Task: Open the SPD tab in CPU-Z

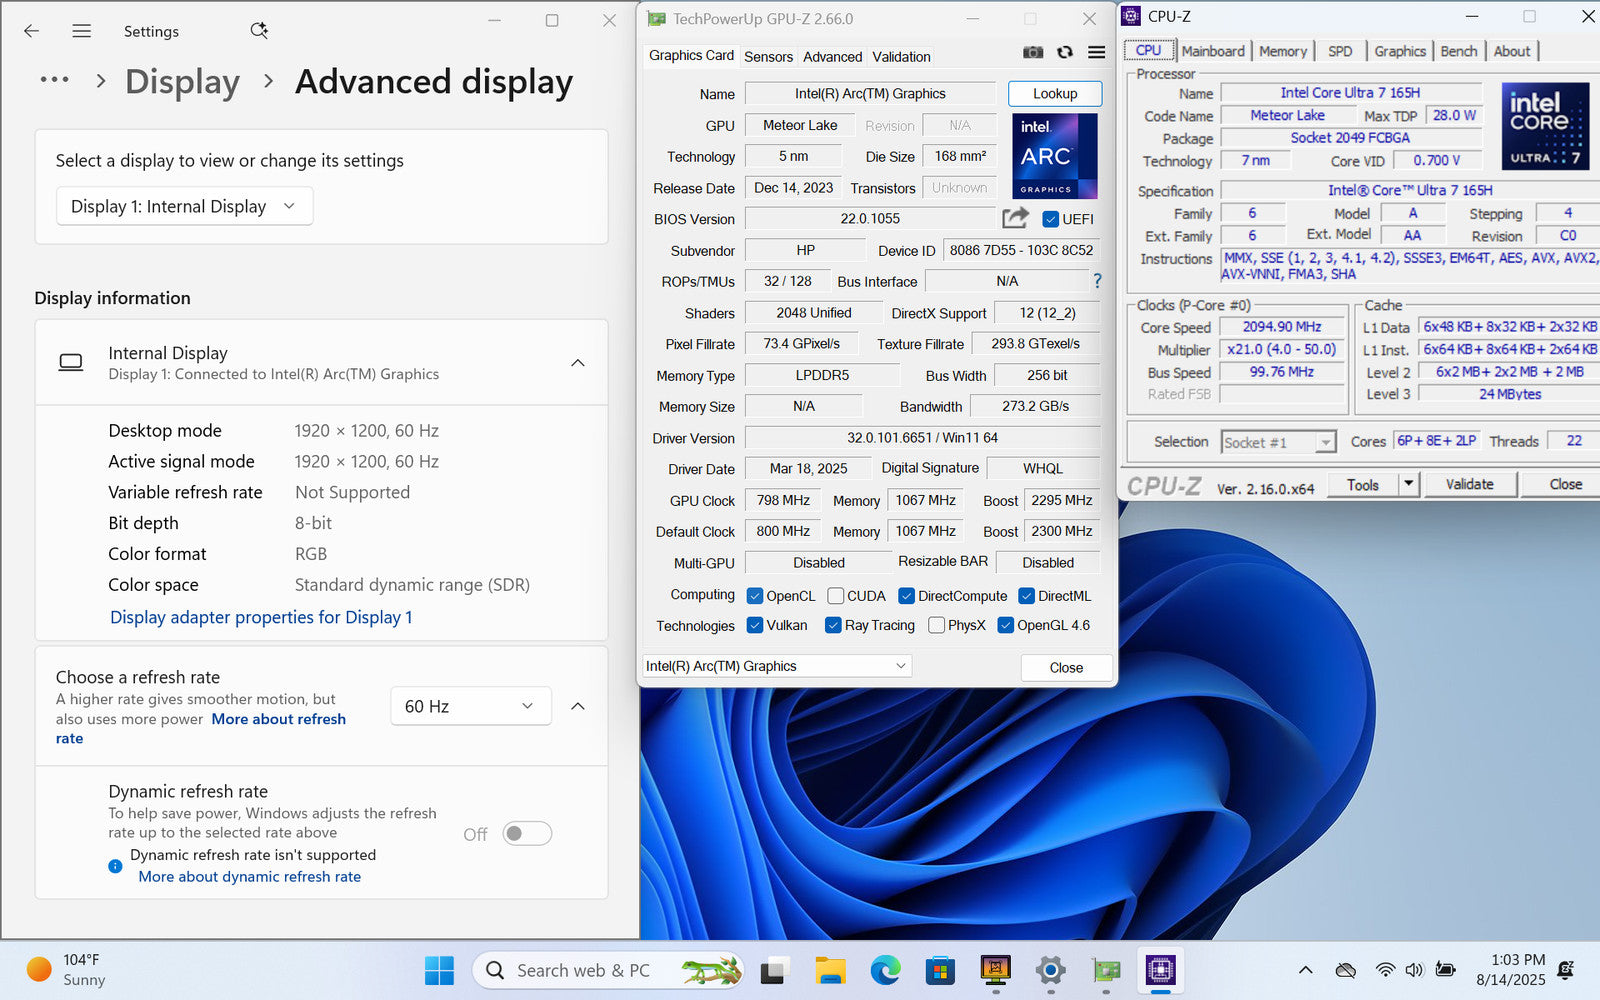Action: click(1340, 51)
